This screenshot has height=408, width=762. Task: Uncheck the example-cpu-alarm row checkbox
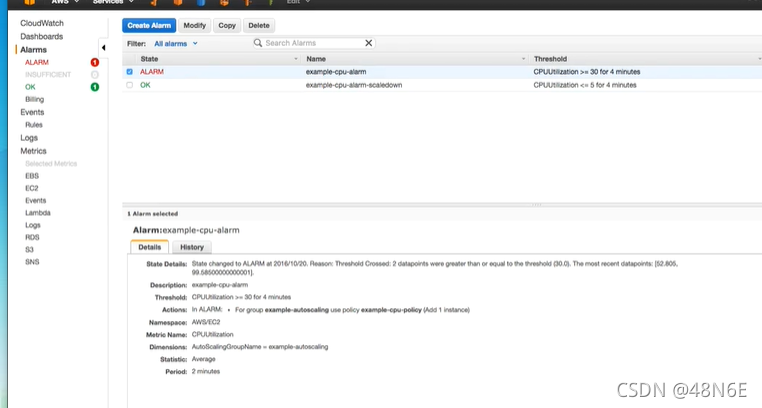[129, 72]
